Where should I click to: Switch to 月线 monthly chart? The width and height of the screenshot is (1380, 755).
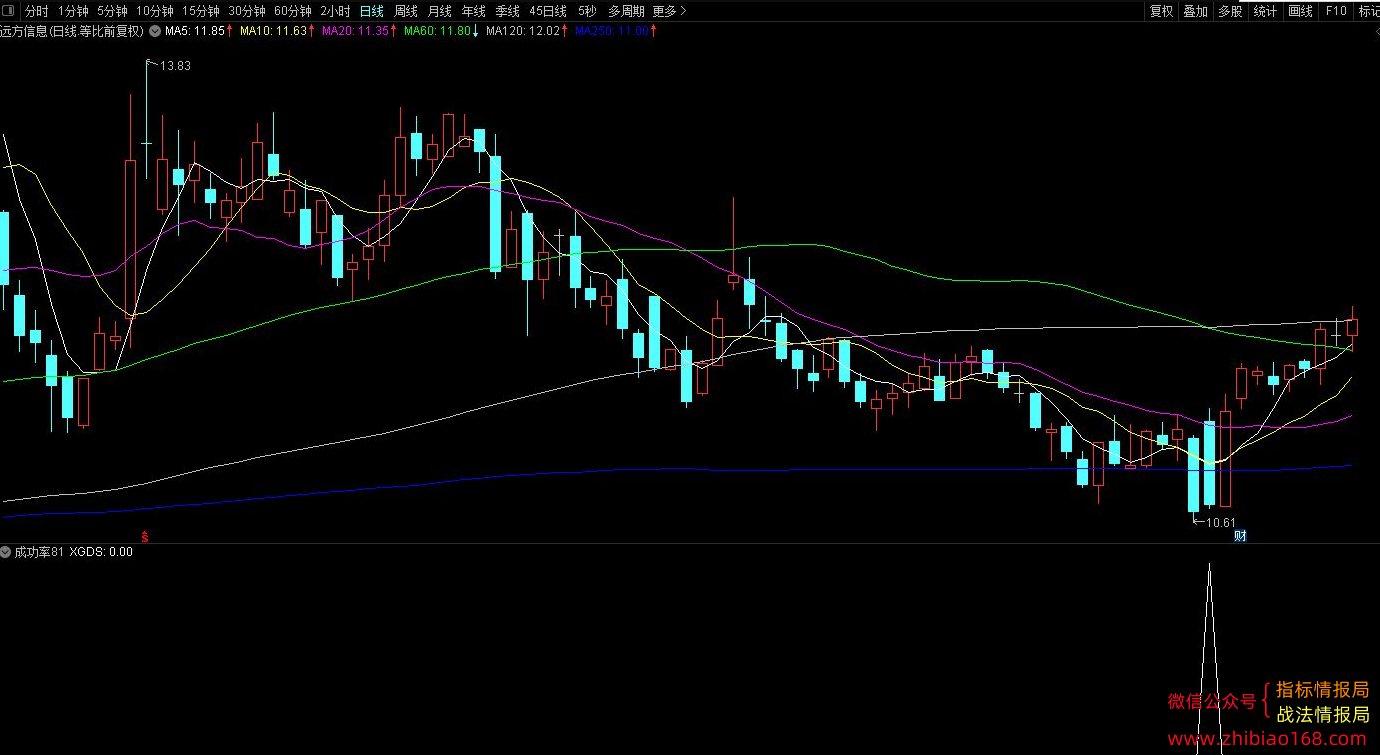(439, 11)
